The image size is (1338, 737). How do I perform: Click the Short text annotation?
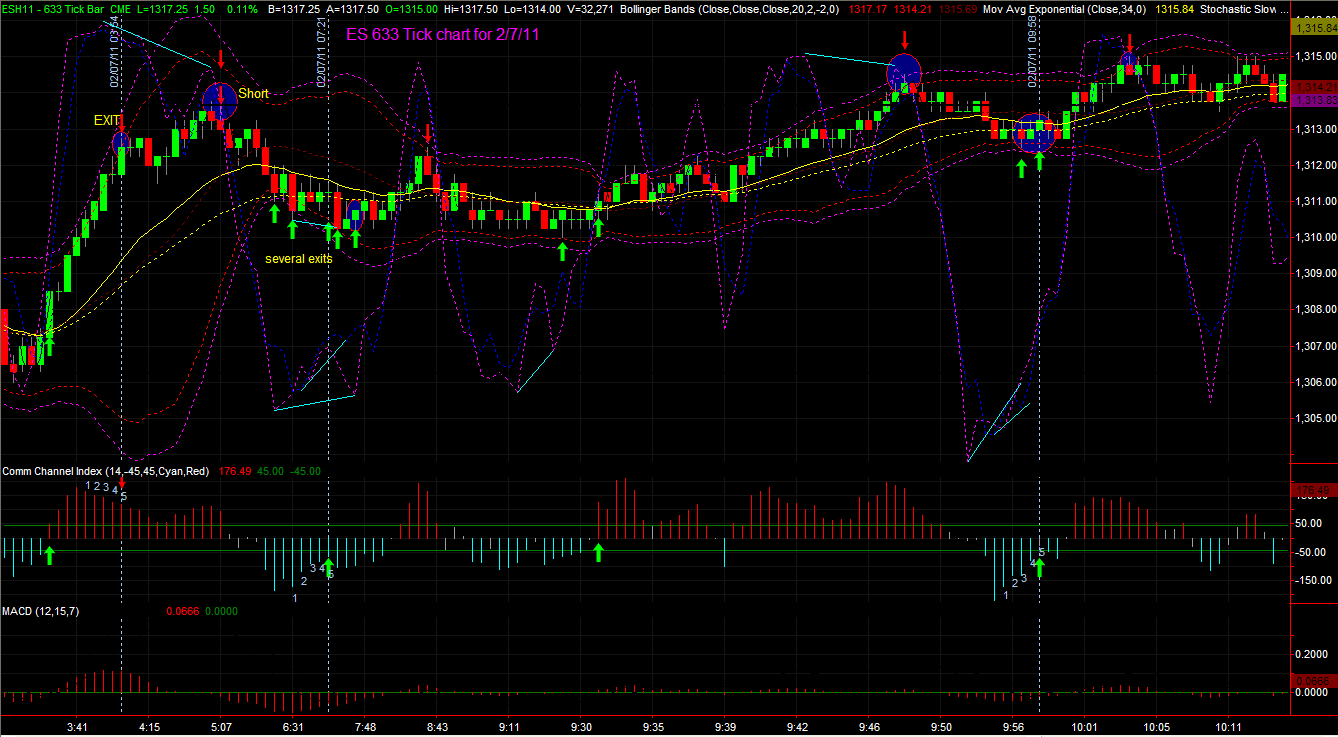tap(253, 93)
